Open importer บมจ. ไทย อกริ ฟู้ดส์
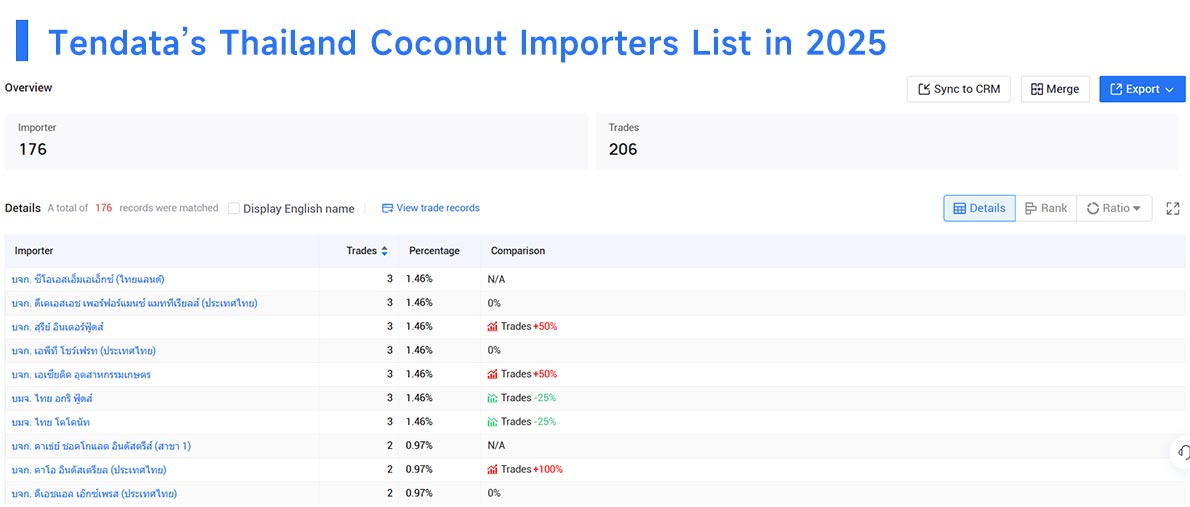Image resolution: width=1190 pixels, height=507 pixels. click(x=52, y=398)
